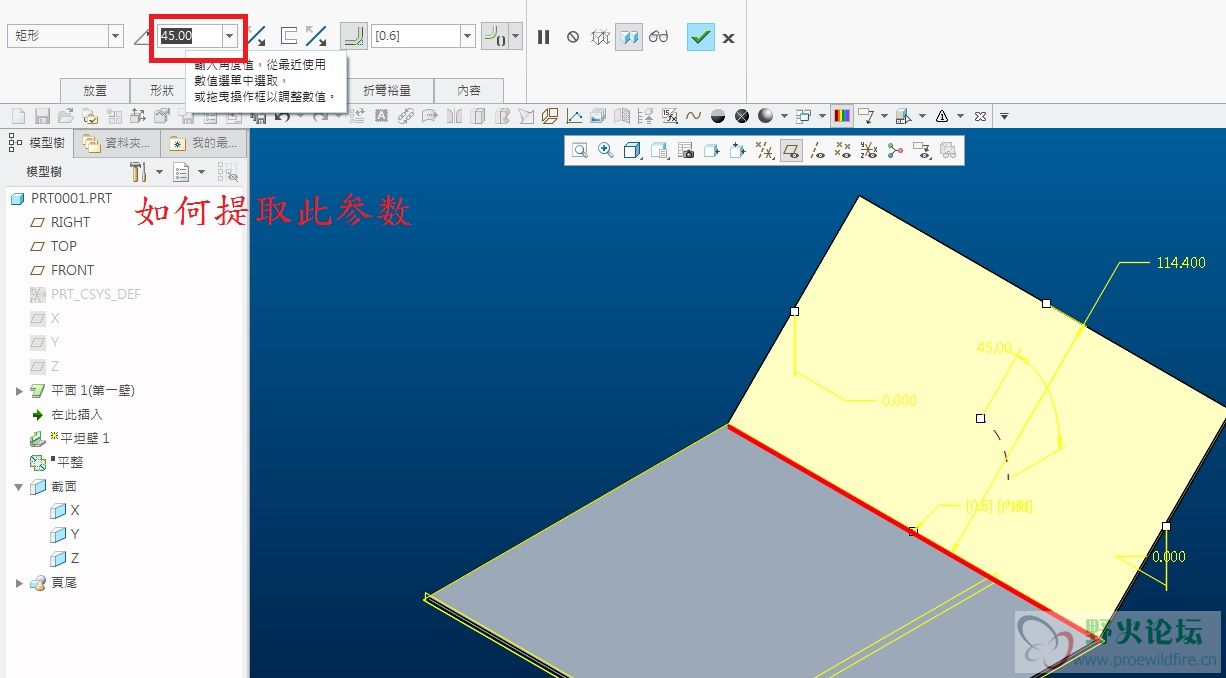Switch to unattached preview mode

tap(600, 37)
